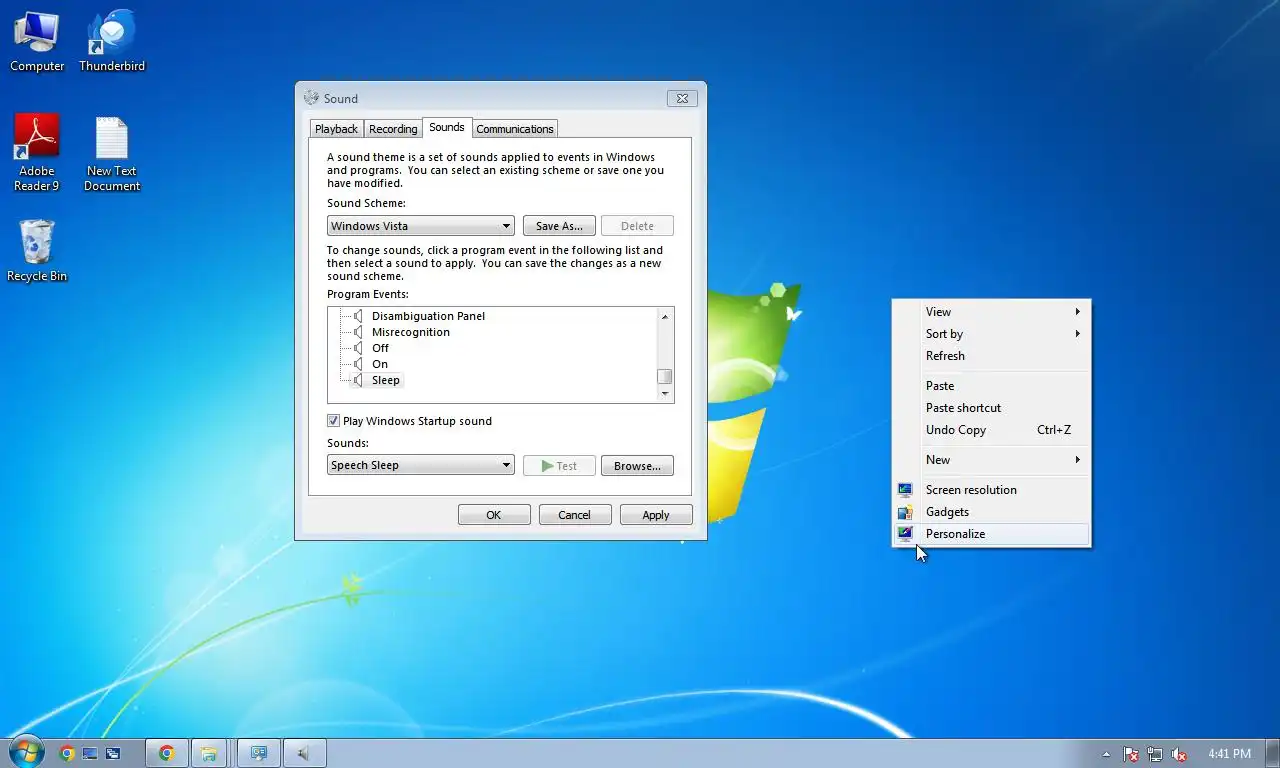
Task: Click the Program Events scrollbar up arrow
Action: 665,316
